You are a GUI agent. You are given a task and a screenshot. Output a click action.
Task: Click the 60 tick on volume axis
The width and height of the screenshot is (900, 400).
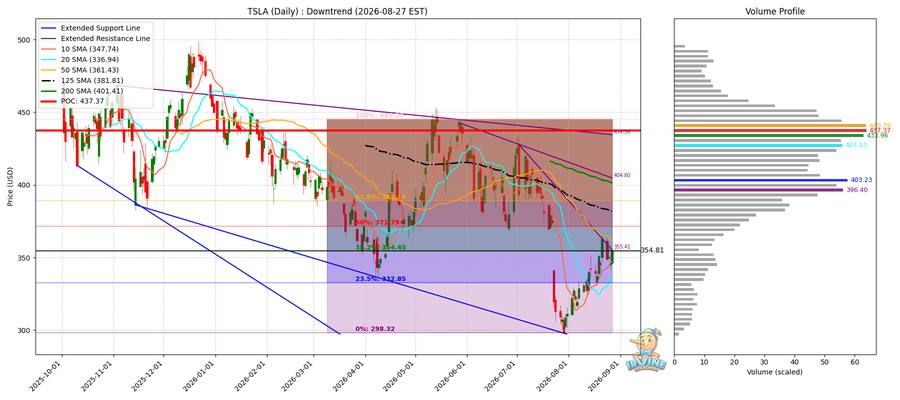[855, 362]
